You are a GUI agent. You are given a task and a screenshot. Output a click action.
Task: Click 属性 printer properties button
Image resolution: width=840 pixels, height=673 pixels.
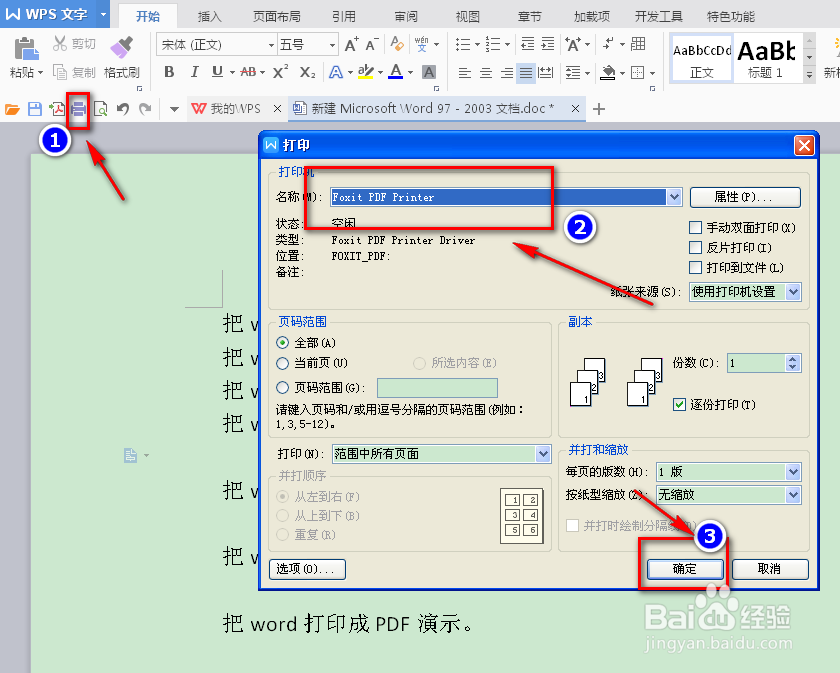pos(745,197)
